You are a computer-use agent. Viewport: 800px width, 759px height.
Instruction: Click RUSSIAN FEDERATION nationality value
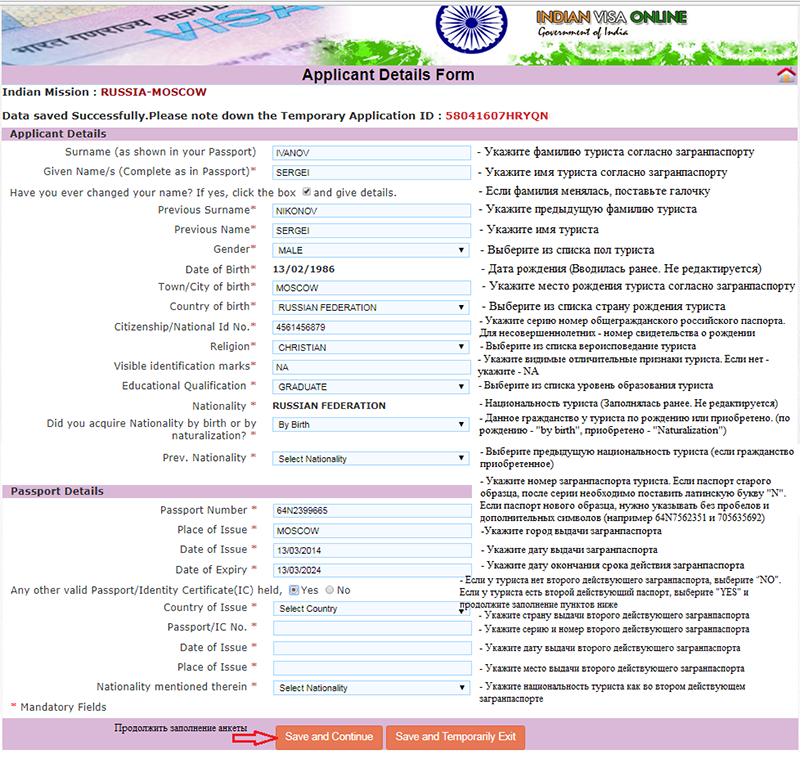[329, 406]
